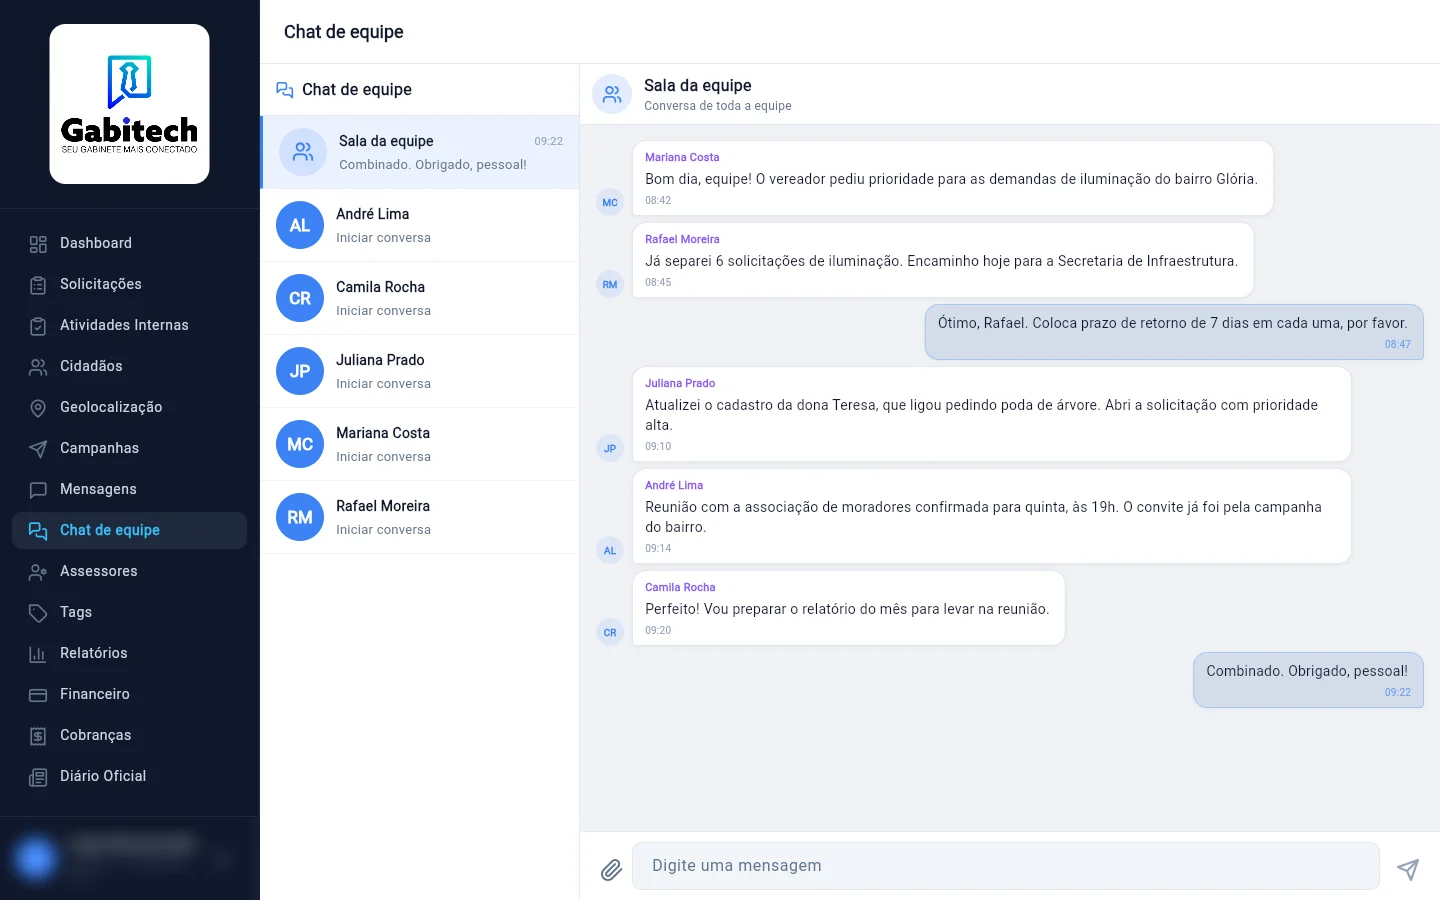
Task: Click the Relatórios bar chart icon
Action: [38, 654]
